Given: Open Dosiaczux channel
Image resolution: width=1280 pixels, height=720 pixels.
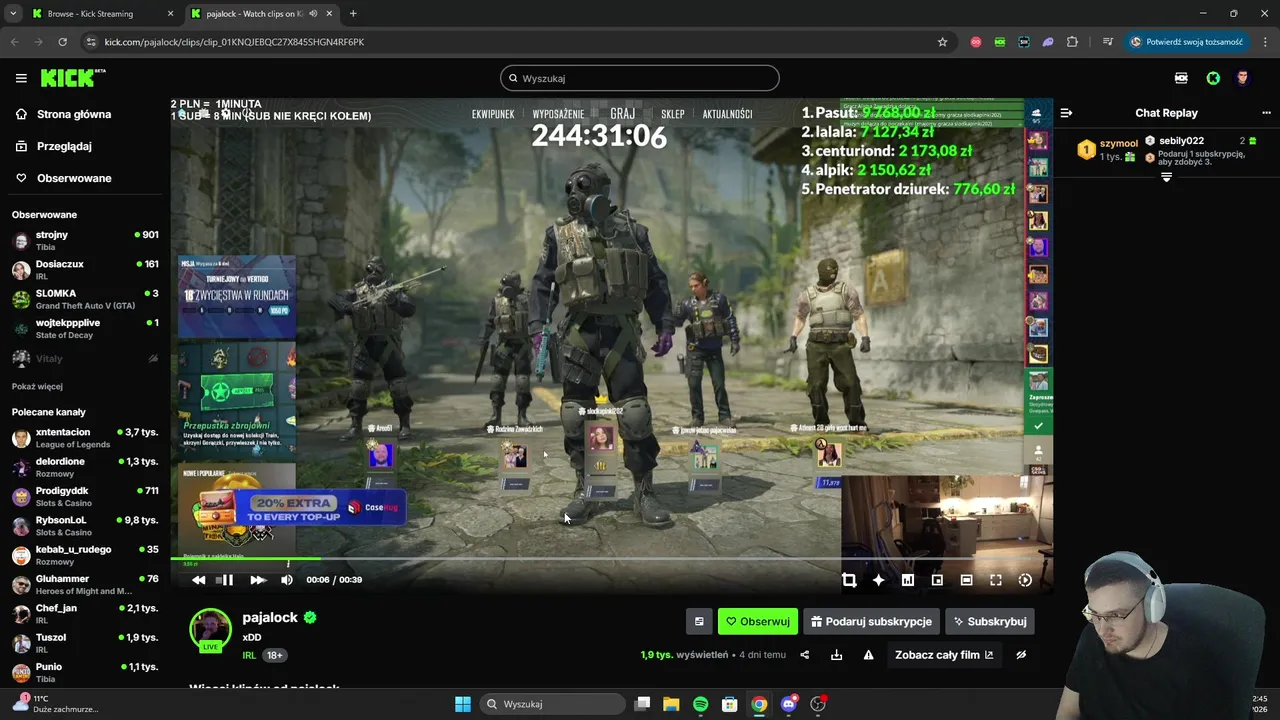Looking at the screenshot, I should (85, 270).
